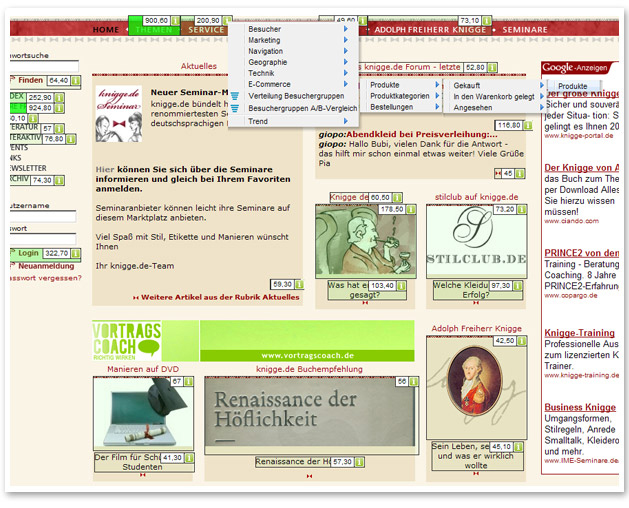
Task: Click info icon beside value 178,50
Action: point(411,209)
